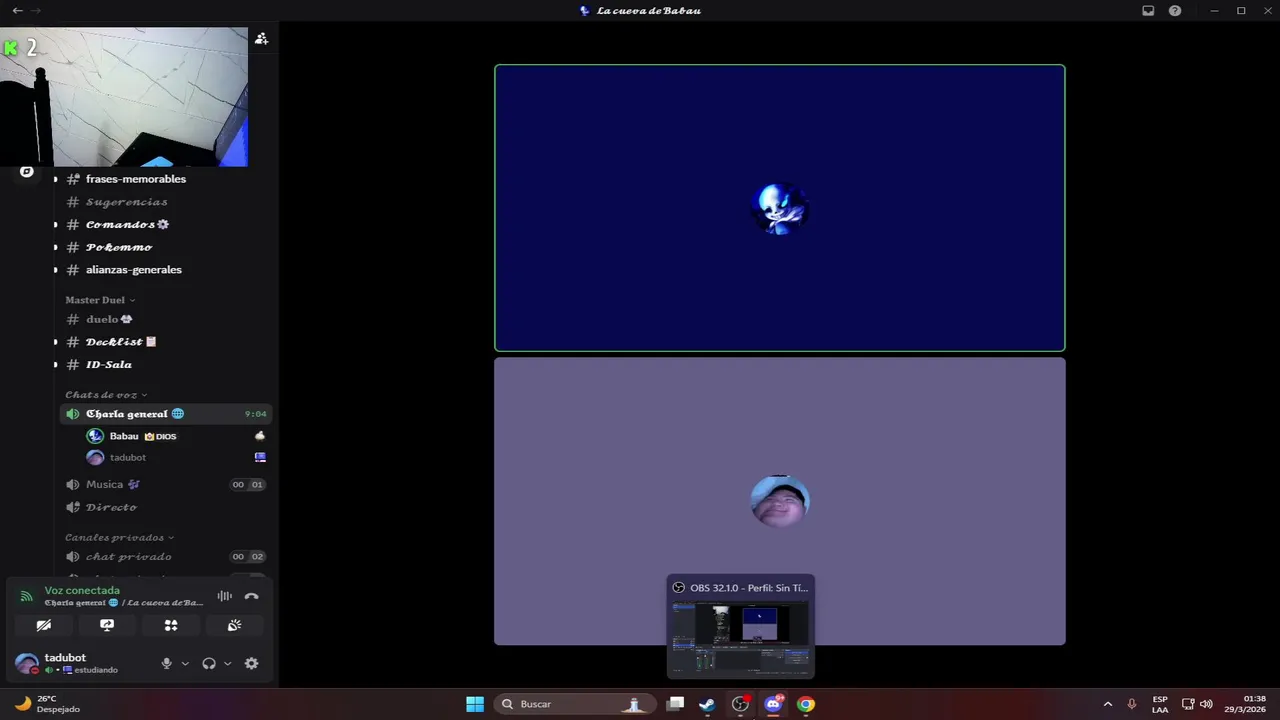Collapse the Master Duel category
The width and height of the screenshot is (1280, 720).
pyautogui.click(x=100, y=300)
